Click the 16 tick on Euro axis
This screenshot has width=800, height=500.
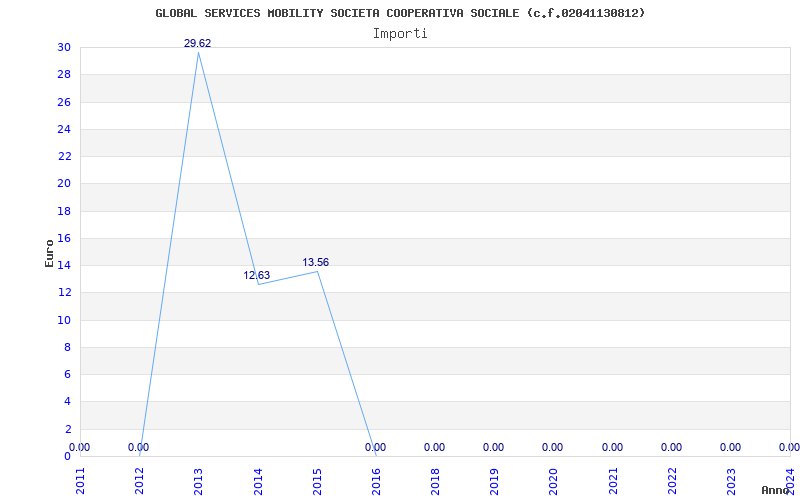coord(64,238)
